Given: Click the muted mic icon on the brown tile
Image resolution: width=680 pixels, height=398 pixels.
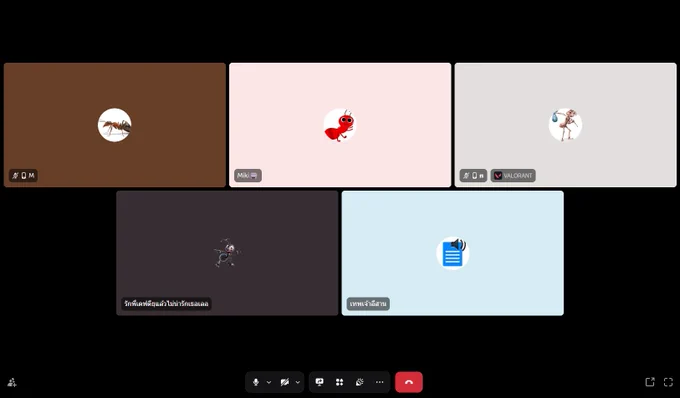Looking at the screenshot, I should (15, 176).
